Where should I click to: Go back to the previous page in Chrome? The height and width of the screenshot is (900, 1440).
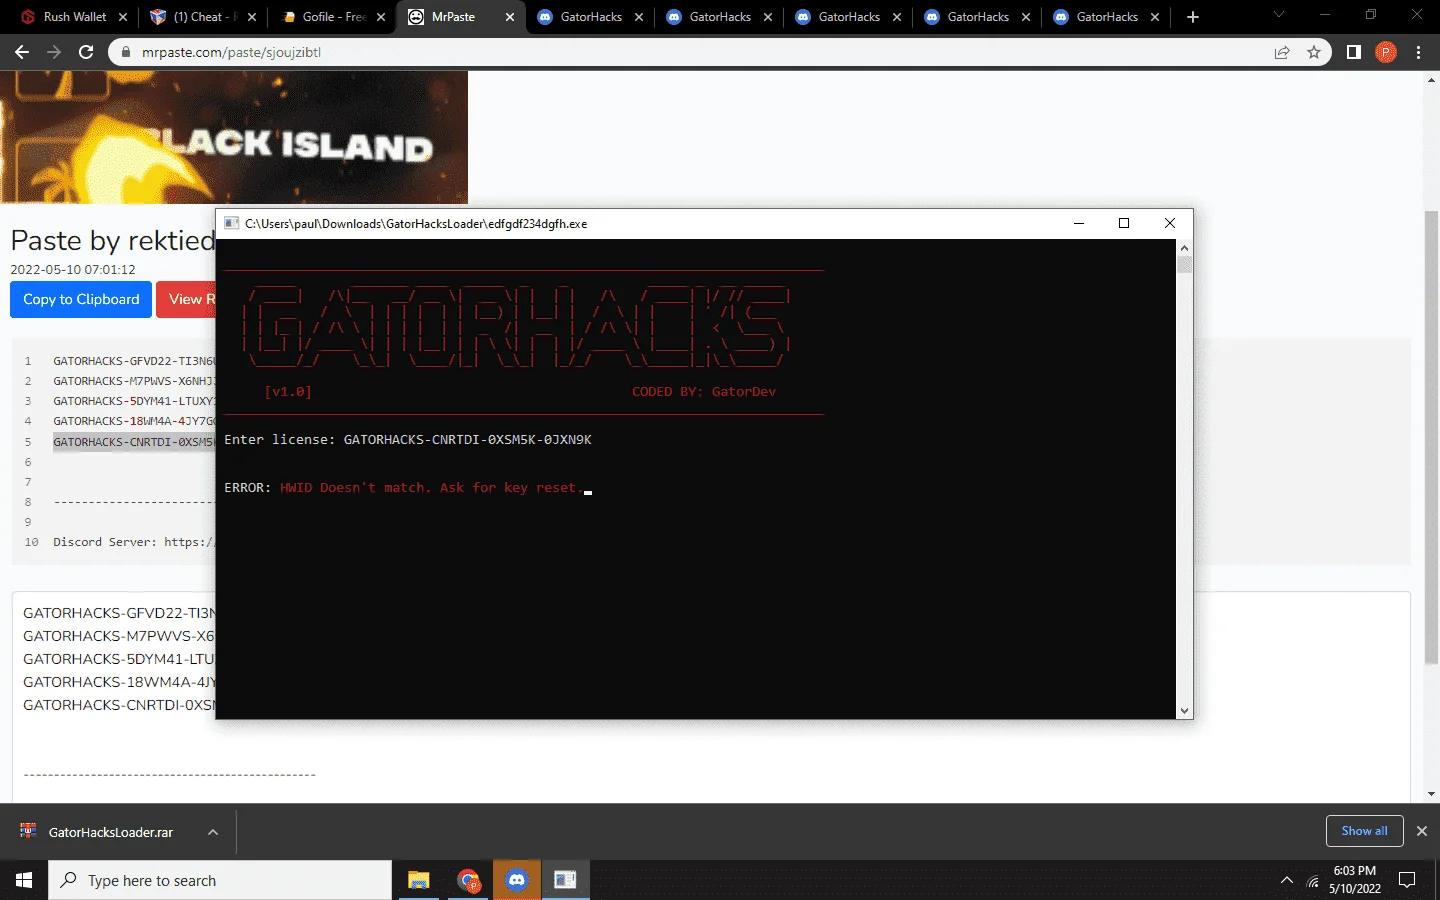point(22,52)
